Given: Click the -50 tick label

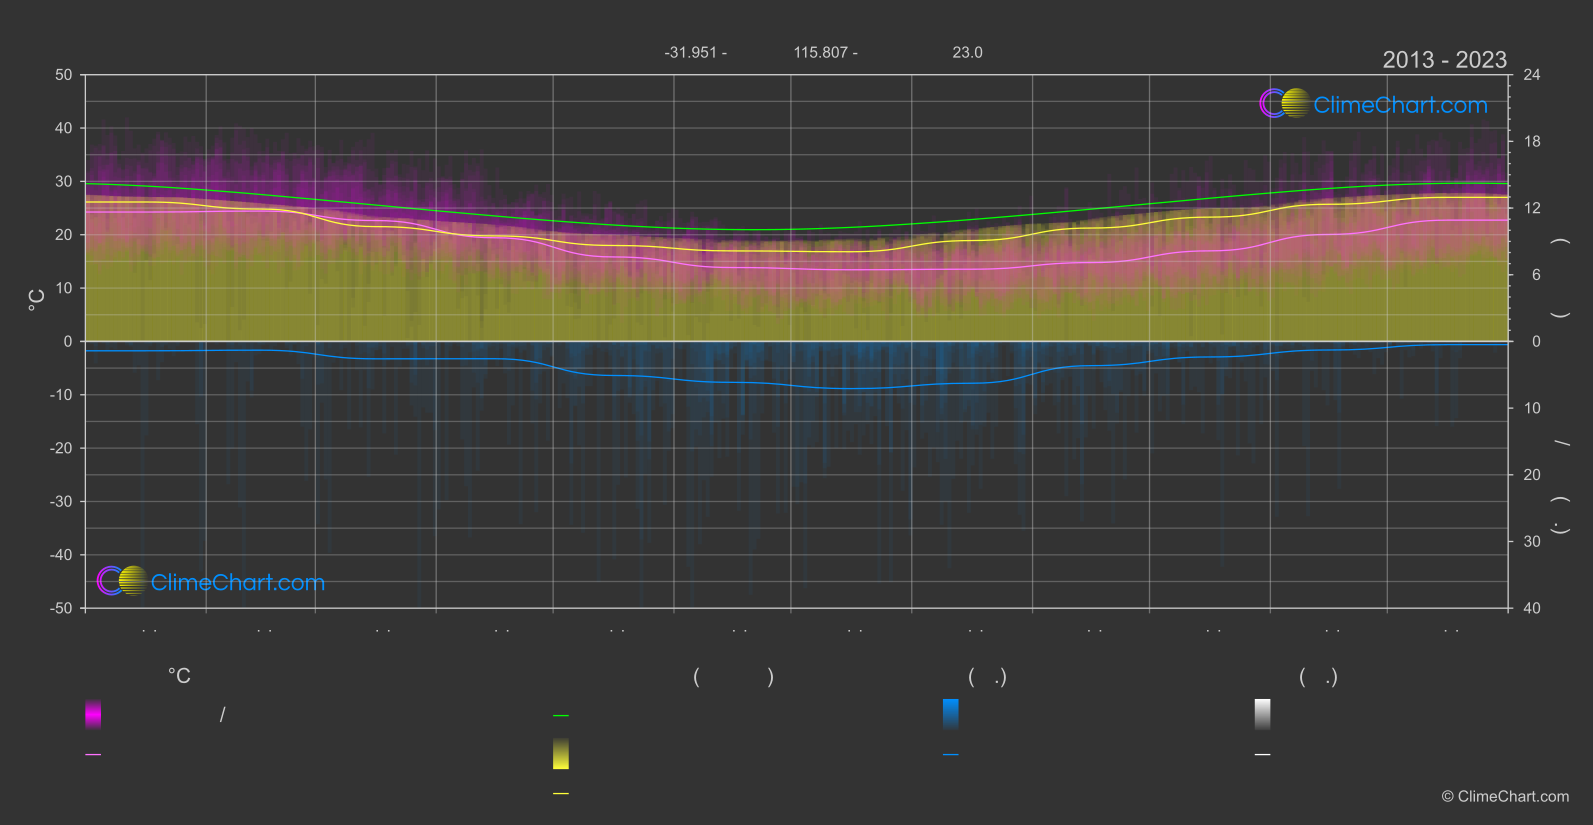Looking at the screenshot, I should coord(61,608).
